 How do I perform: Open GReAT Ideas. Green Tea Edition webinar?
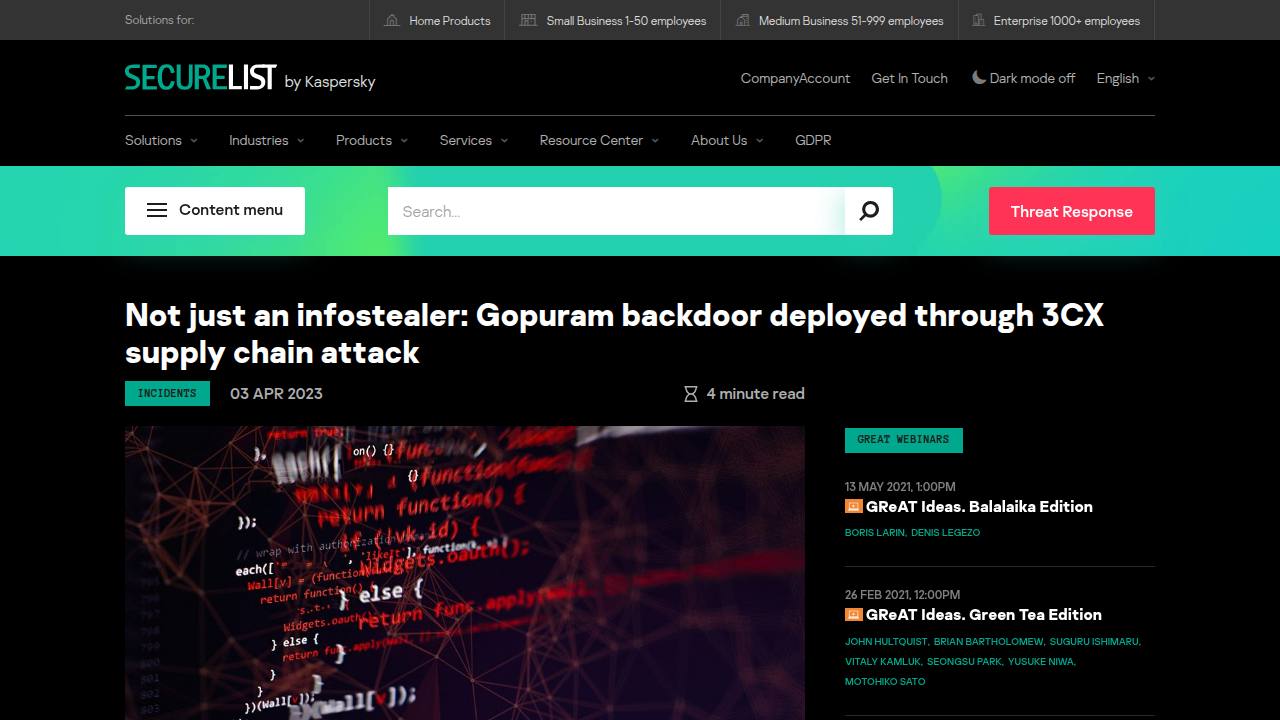pos(984,614)
